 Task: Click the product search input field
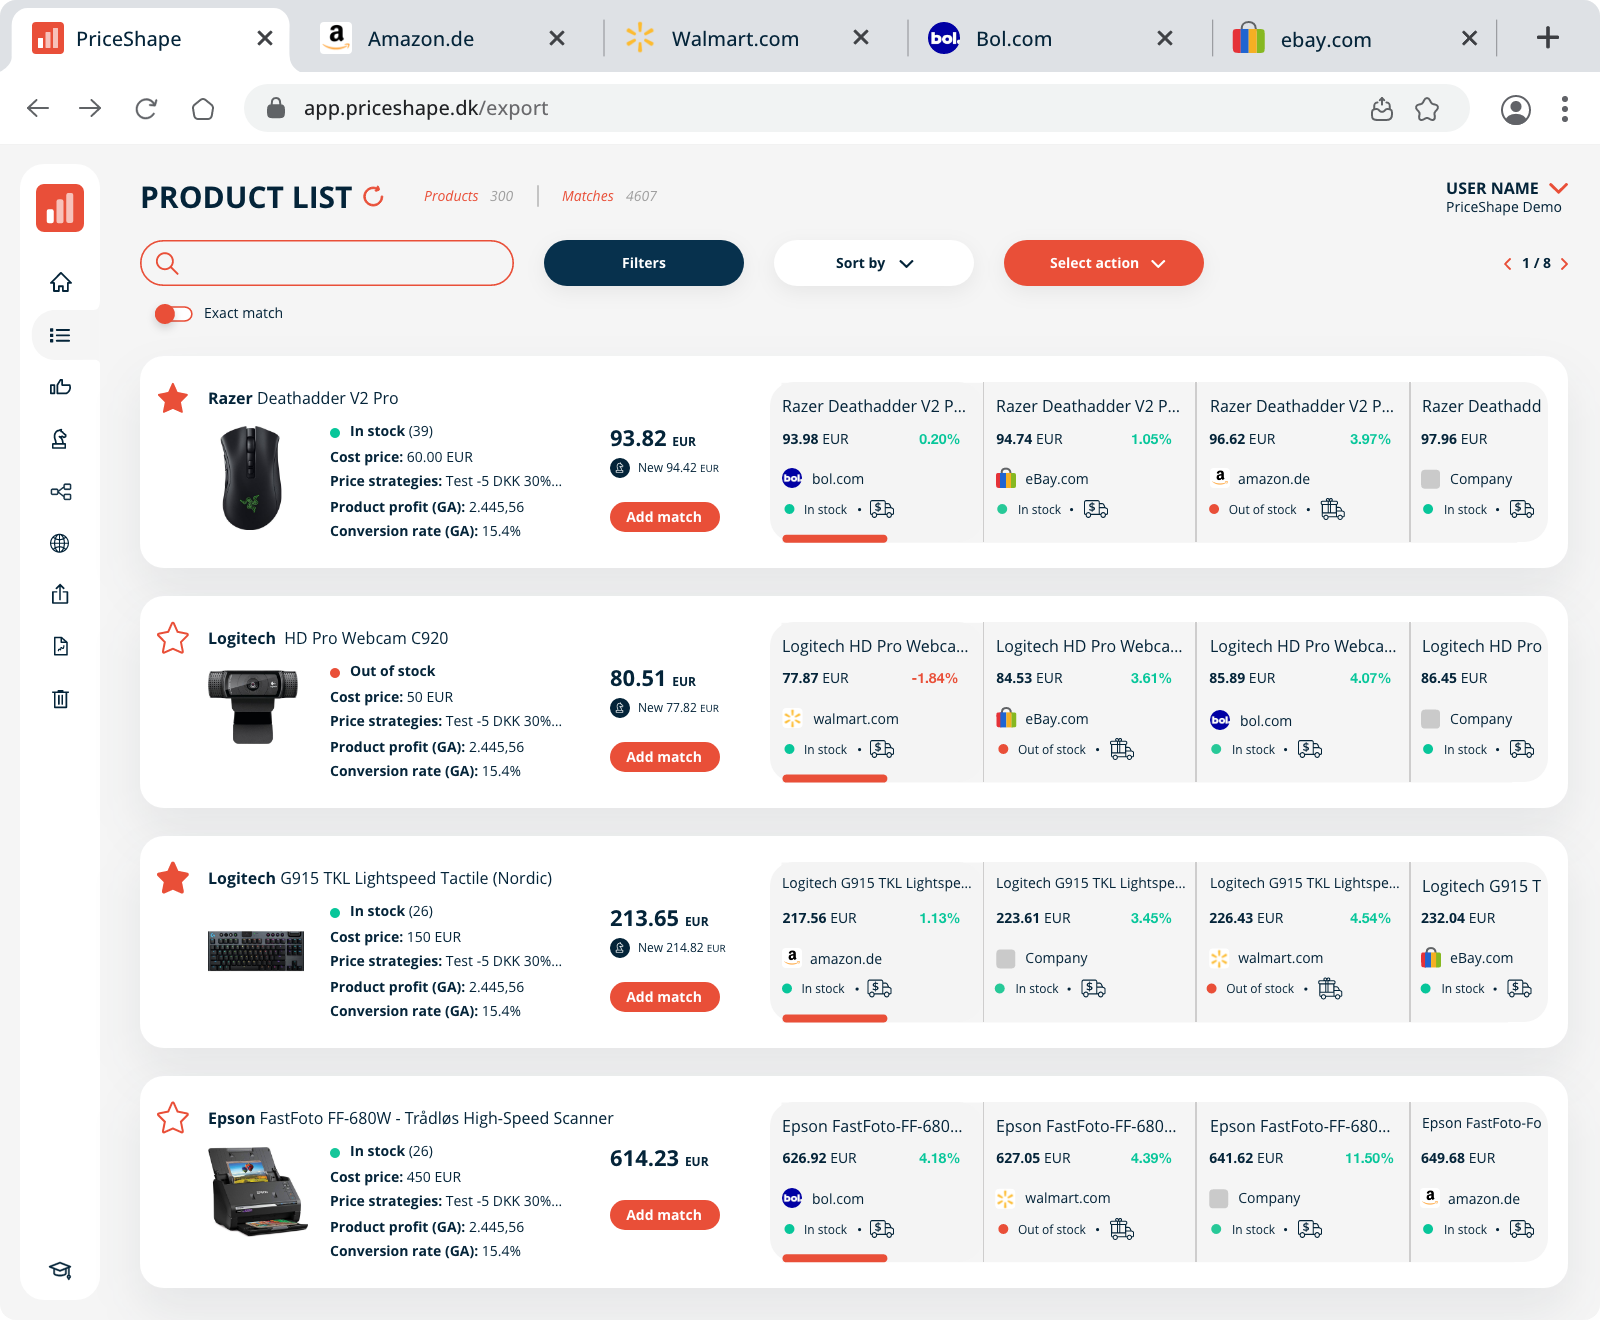click(327, 263)
